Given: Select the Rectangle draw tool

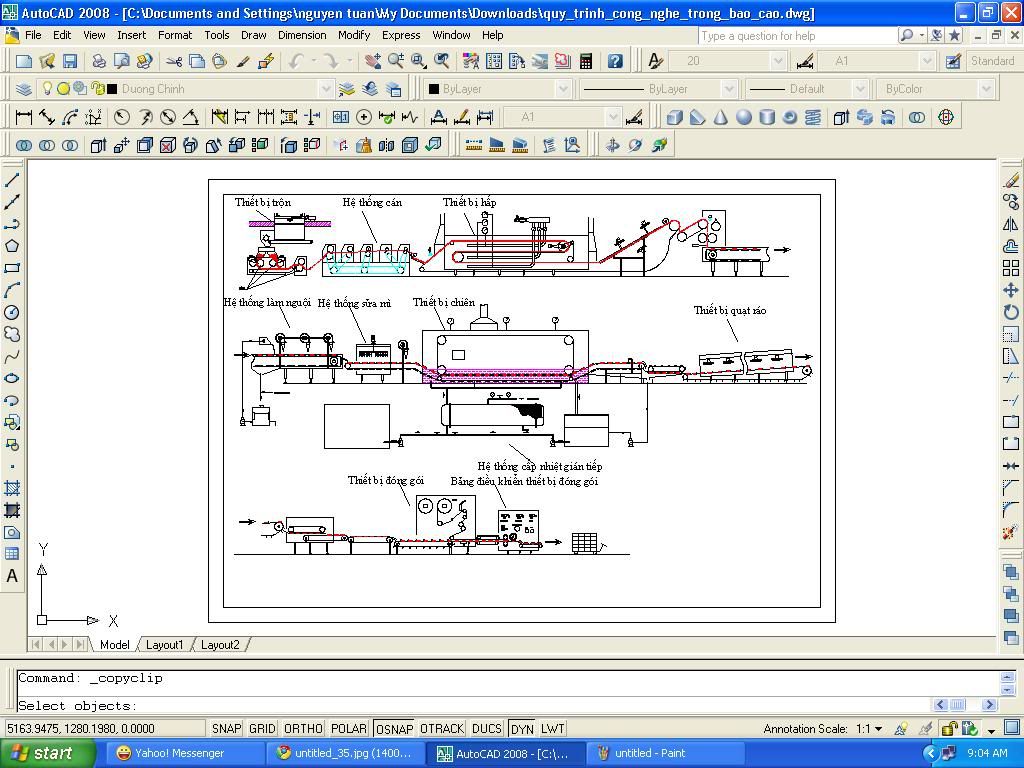Looking at the screenshot, I should coord(12,268).
